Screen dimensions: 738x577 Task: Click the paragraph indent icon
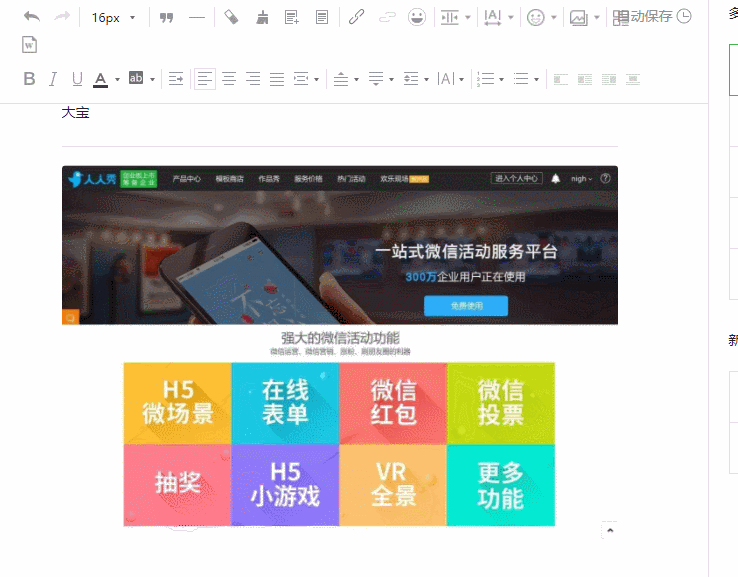coord(301,79)
